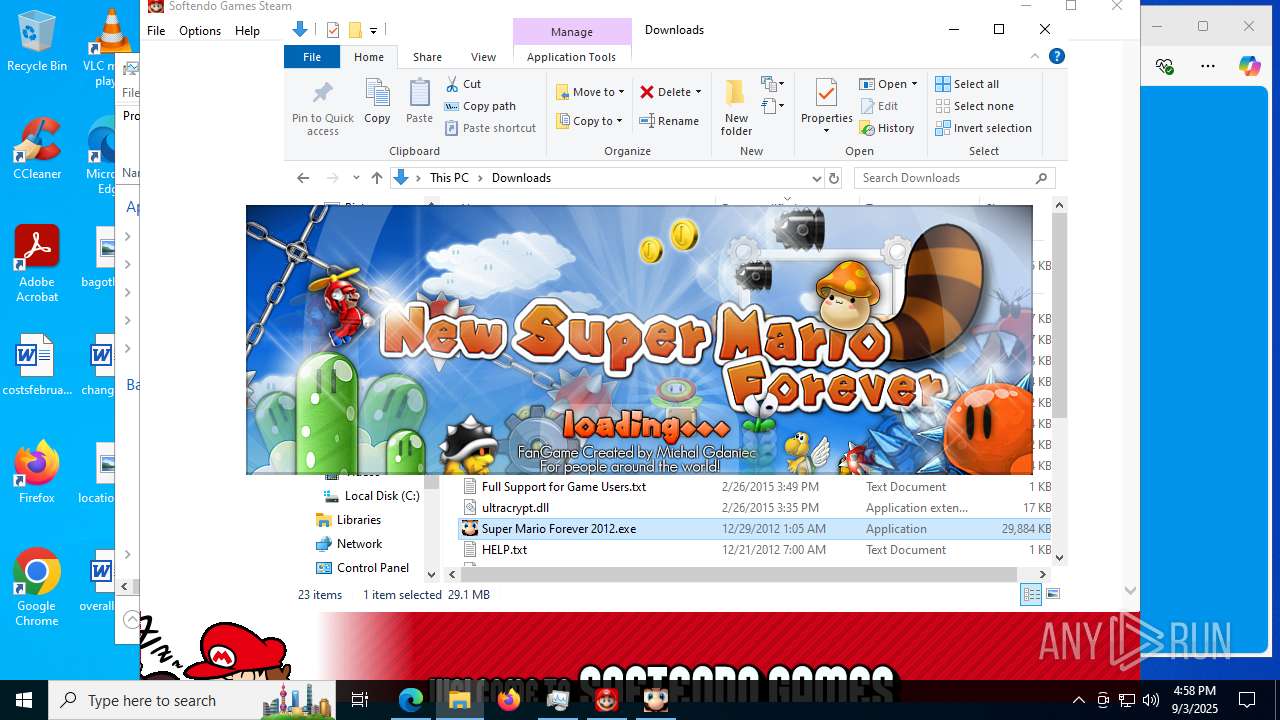The image size is (1280, 720).
Task: Expand the Delete options arrow
Action: click(698, 92)
